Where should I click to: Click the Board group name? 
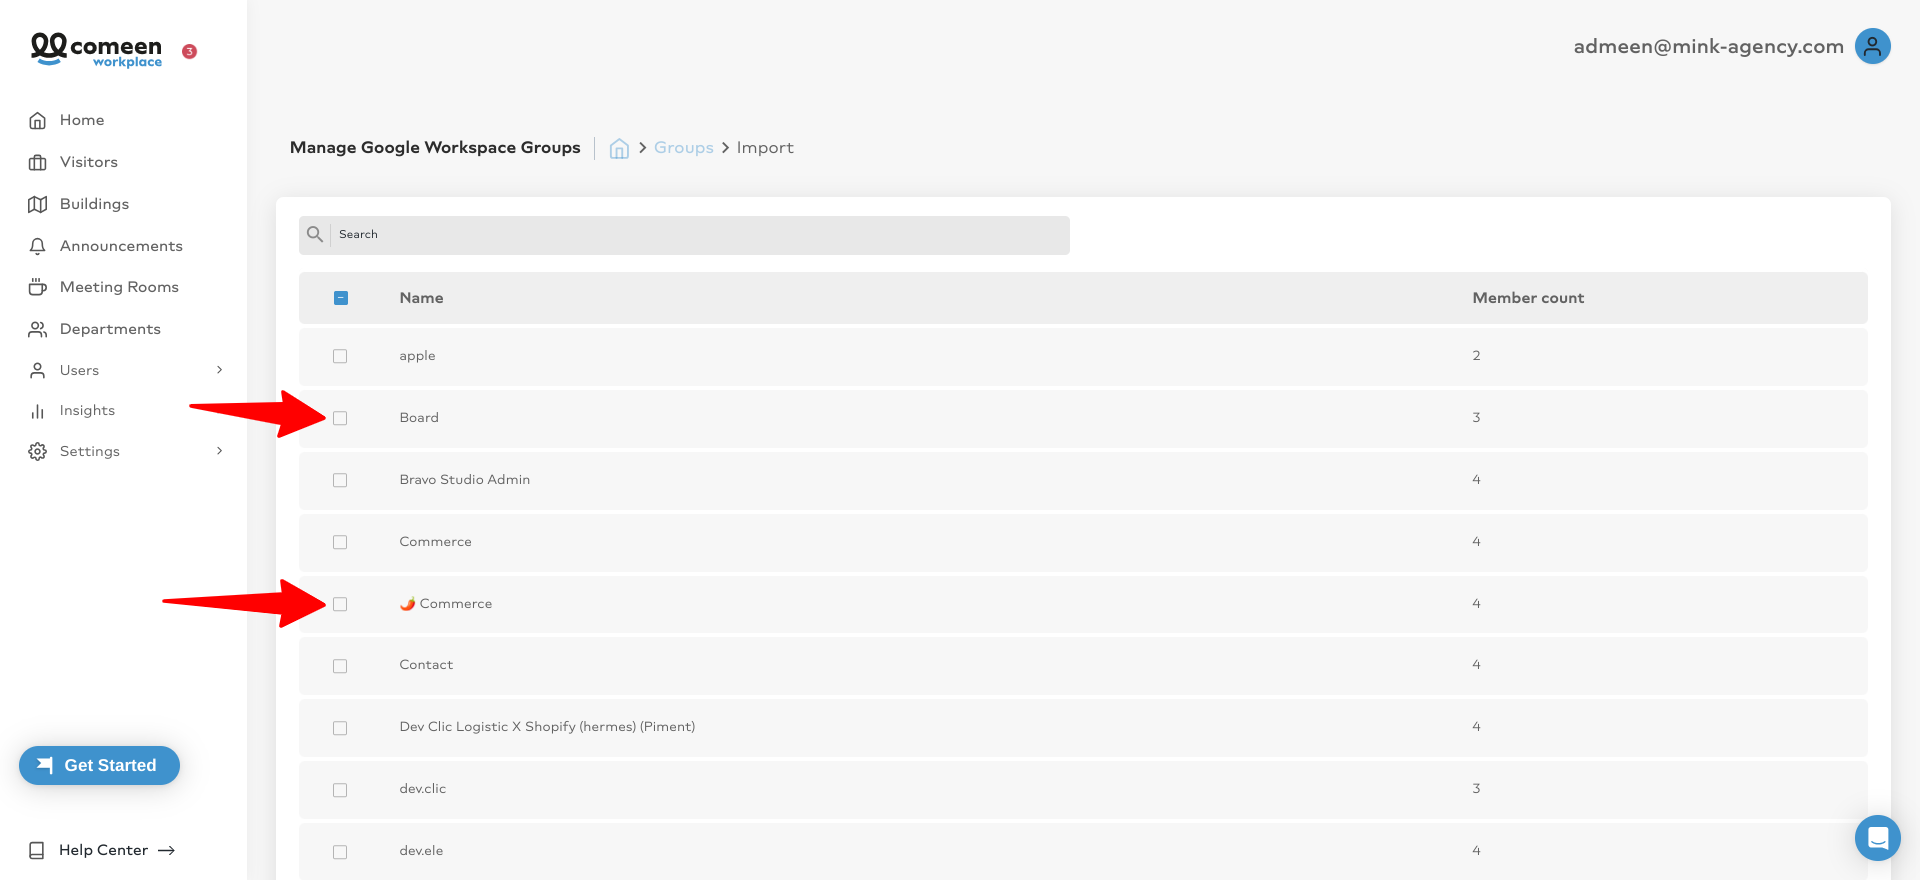click(419, 418)
